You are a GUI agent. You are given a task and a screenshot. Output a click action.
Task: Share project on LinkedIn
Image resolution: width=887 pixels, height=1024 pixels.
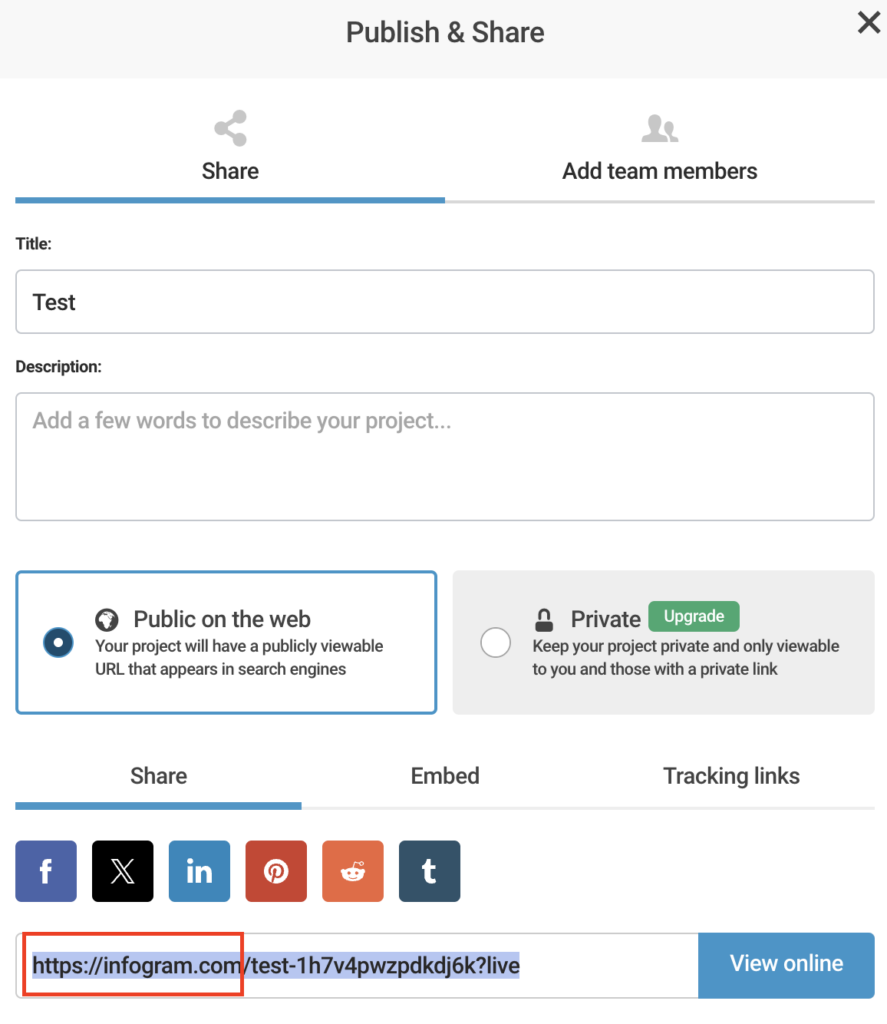click(x=199, y=871)
